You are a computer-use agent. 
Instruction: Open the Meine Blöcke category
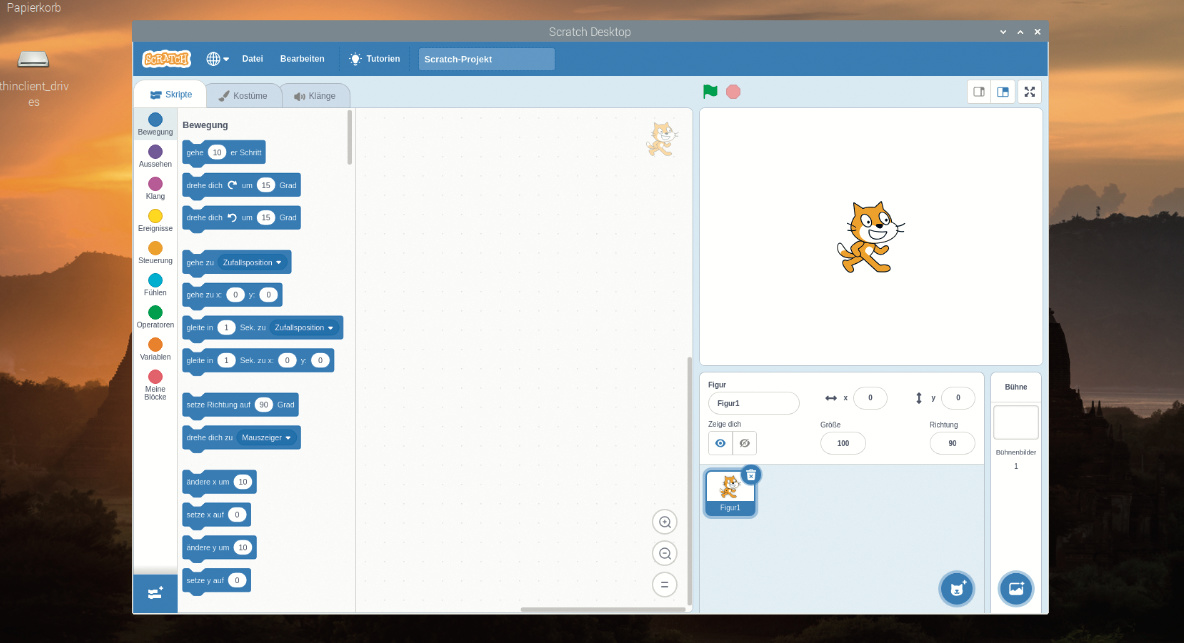coord(156,385)
